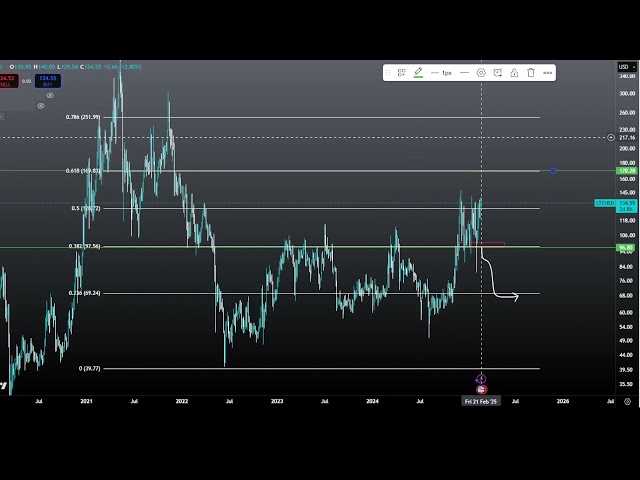640x480 pixels.
Task: Open the USD currency dropdown
Action: (625, 67)
